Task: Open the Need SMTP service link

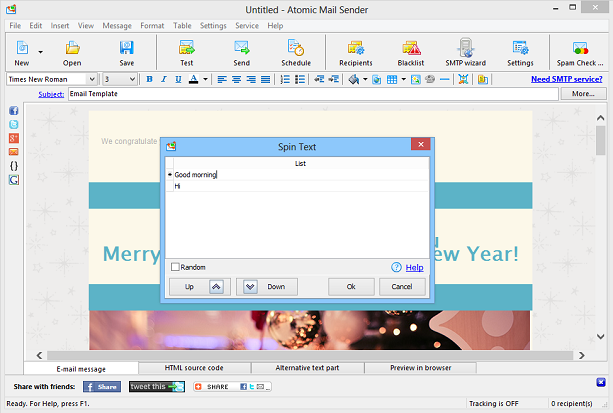Action: click(x=566, y=79)
